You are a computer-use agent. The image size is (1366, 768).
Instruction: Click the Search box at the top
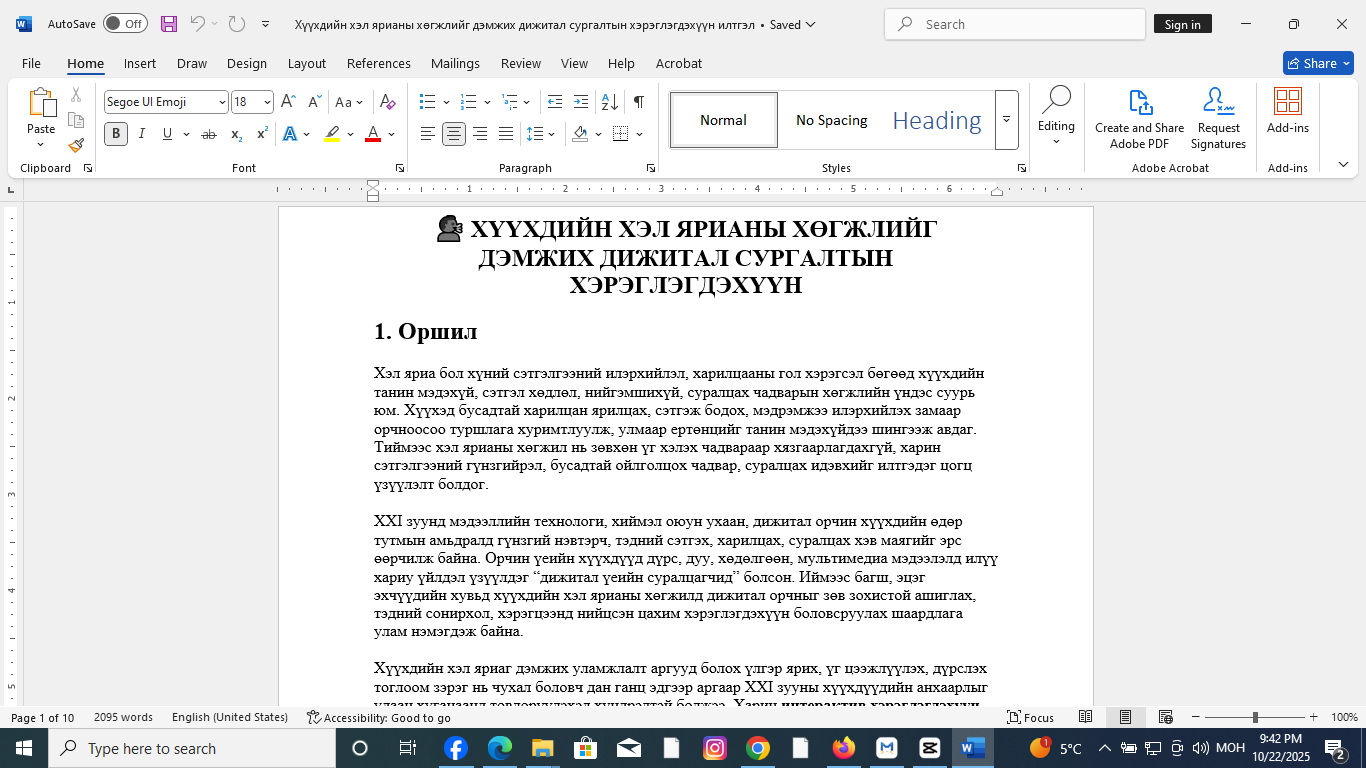tap(1013, 24)
